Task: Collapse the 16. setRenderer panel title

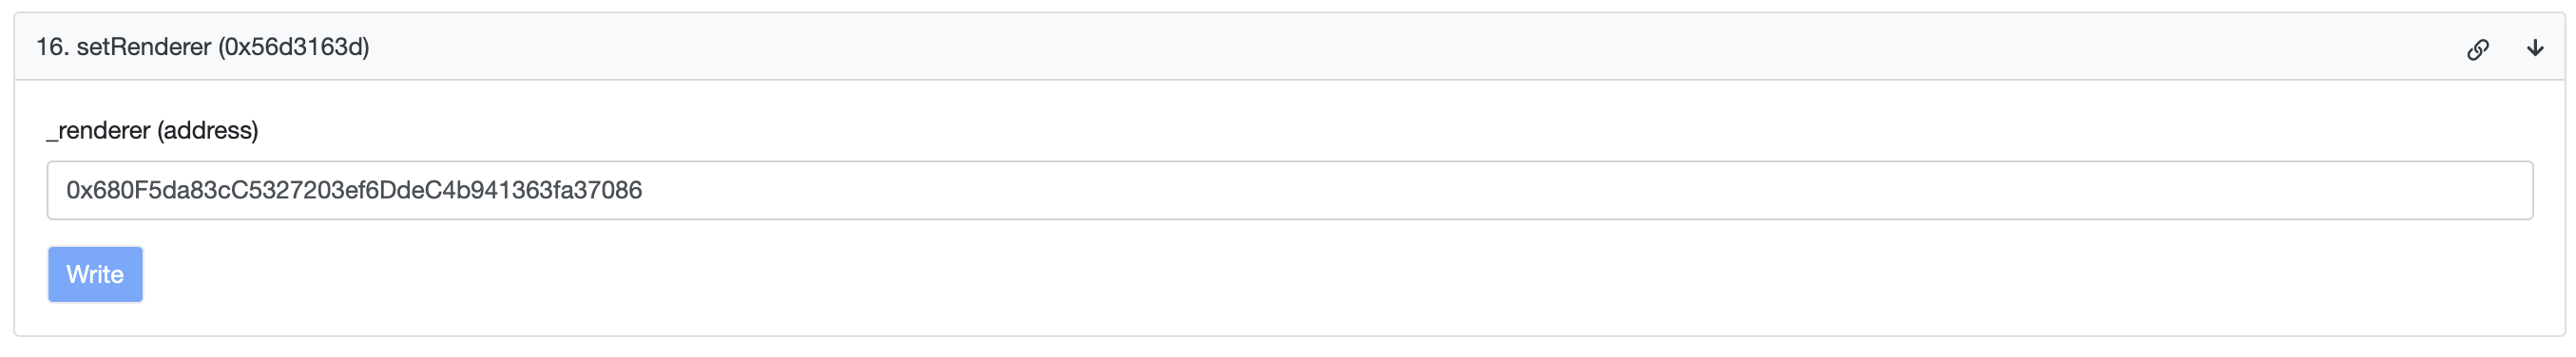Action: (x=203, y=47)
